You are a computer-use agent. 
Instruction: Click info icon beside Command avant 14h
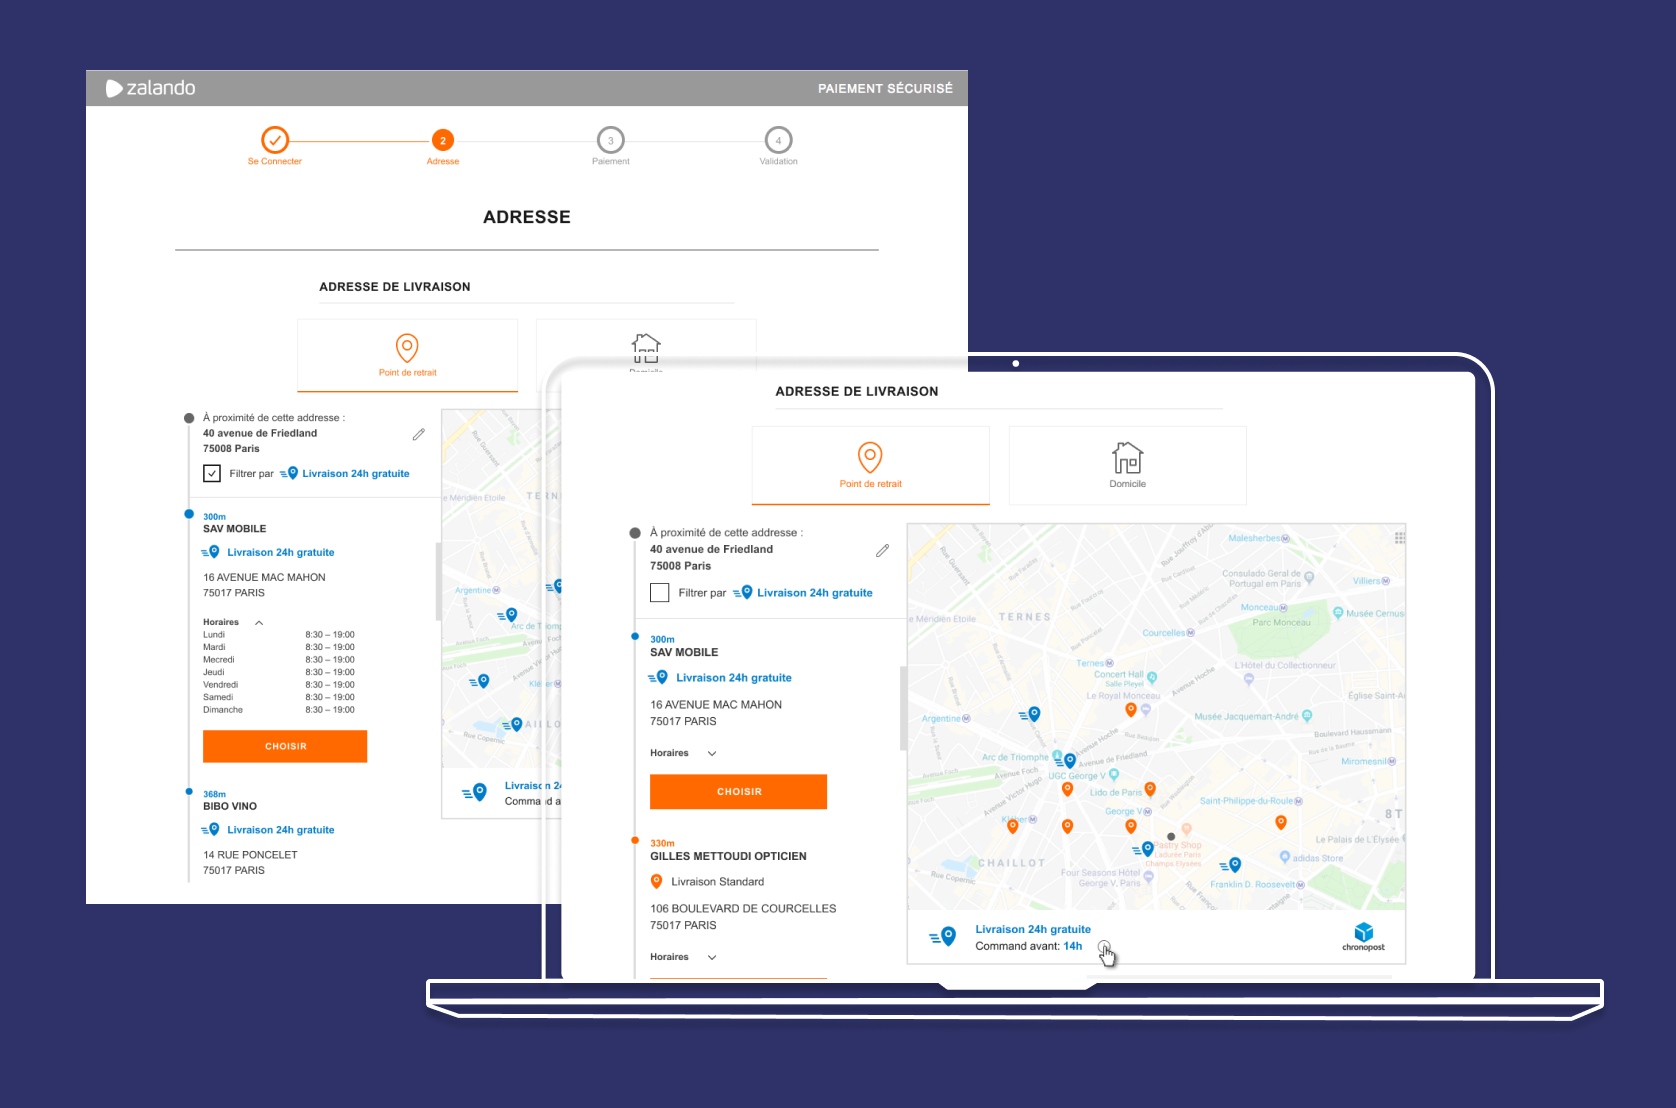pyautogui.click(x=1103, y=946)
